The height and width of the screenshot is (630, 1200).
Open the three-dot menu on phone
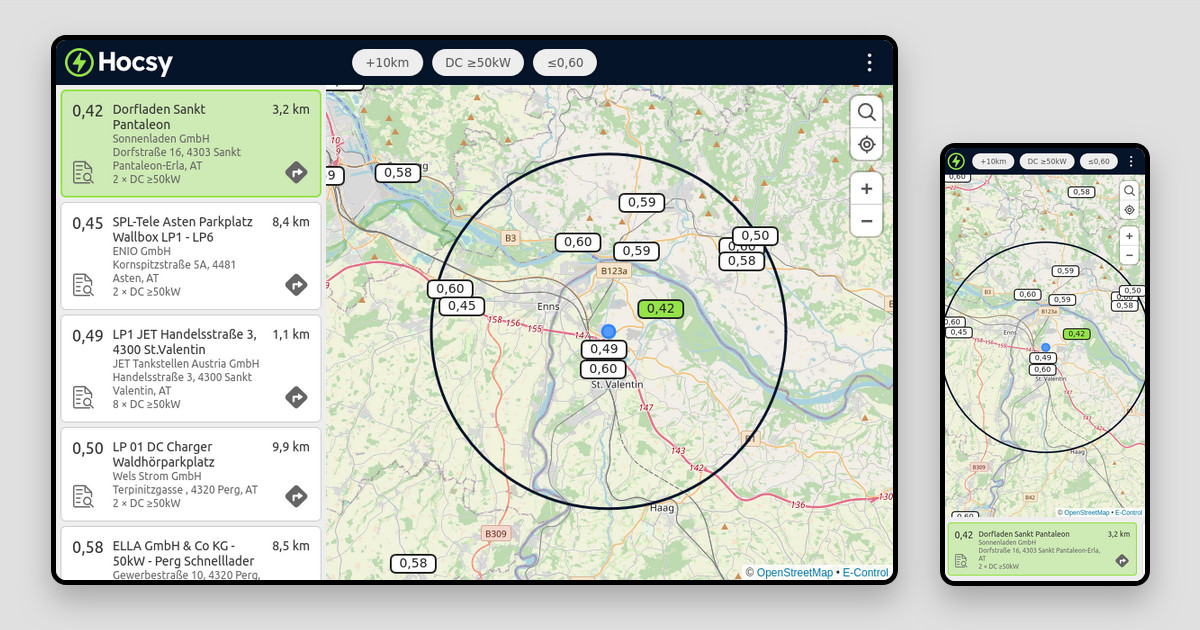[1131, 161]
